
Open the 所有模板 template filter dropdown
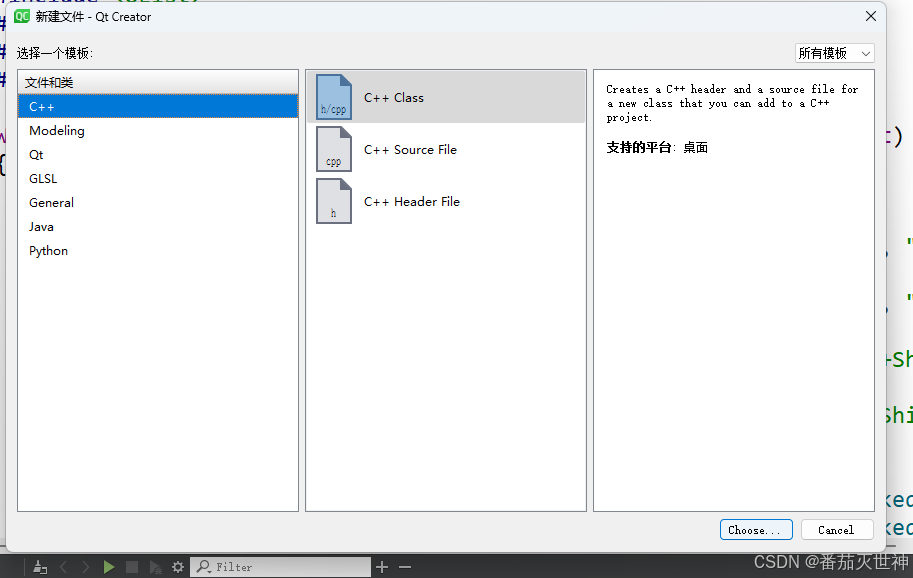[x=834, y=52]
